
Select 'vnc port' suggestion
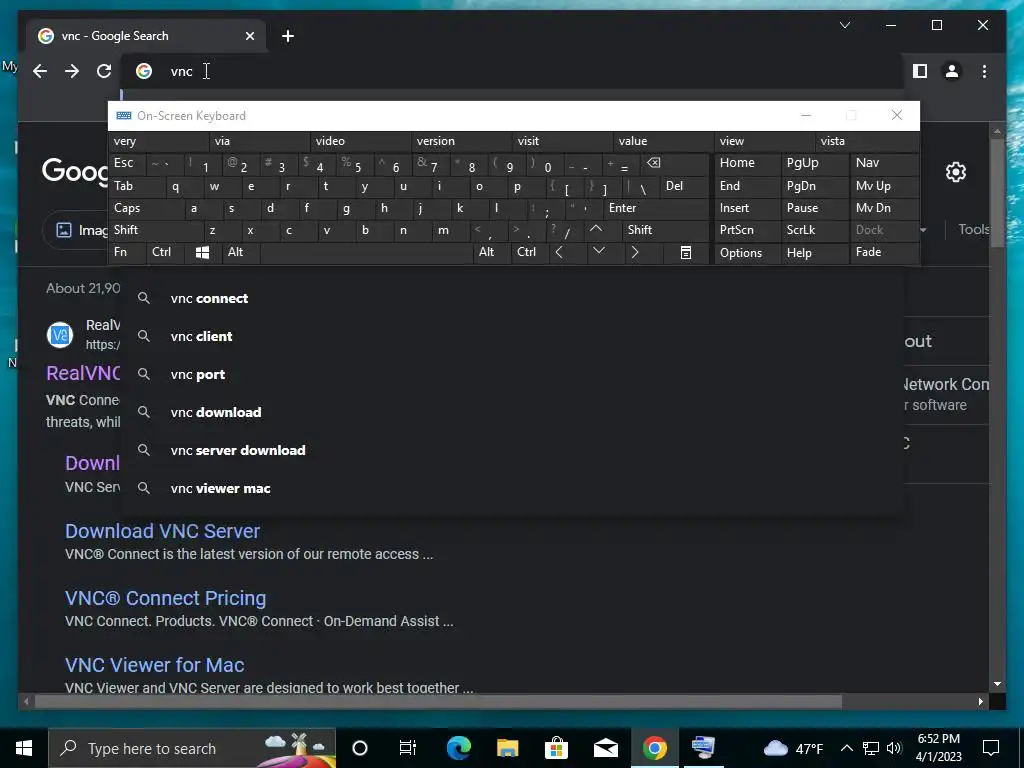pyautogui.click(x=513, y=374)
